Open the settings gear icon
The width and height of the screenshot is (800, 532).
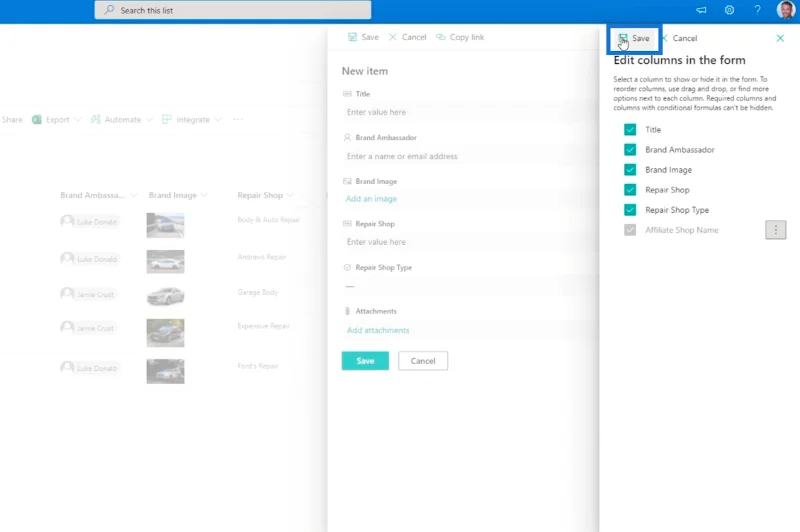[729, 10]
